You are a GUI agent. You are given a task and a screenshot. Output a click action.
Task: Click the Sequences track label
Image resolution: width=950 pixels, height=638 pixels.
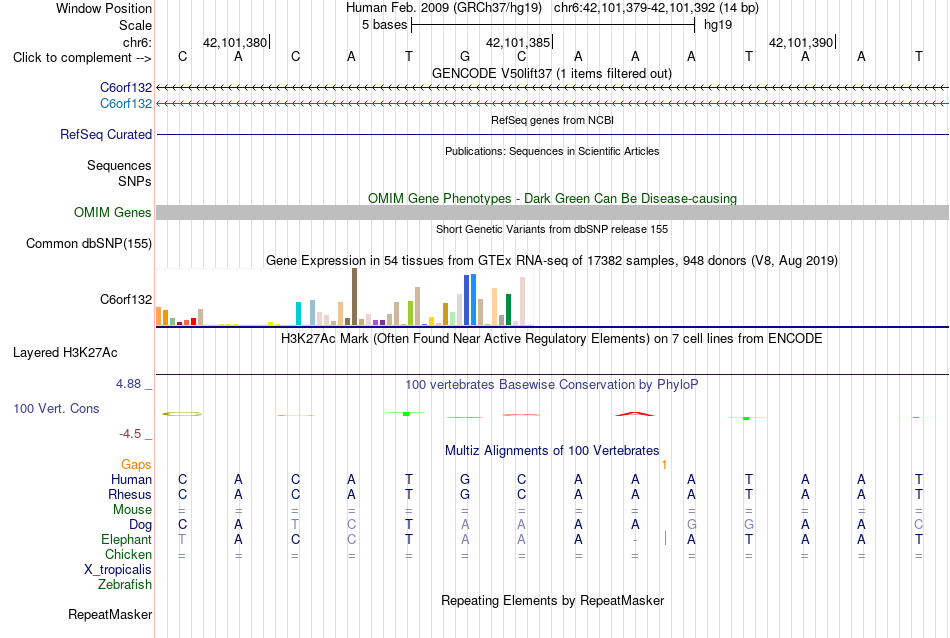tap(119, 165)
